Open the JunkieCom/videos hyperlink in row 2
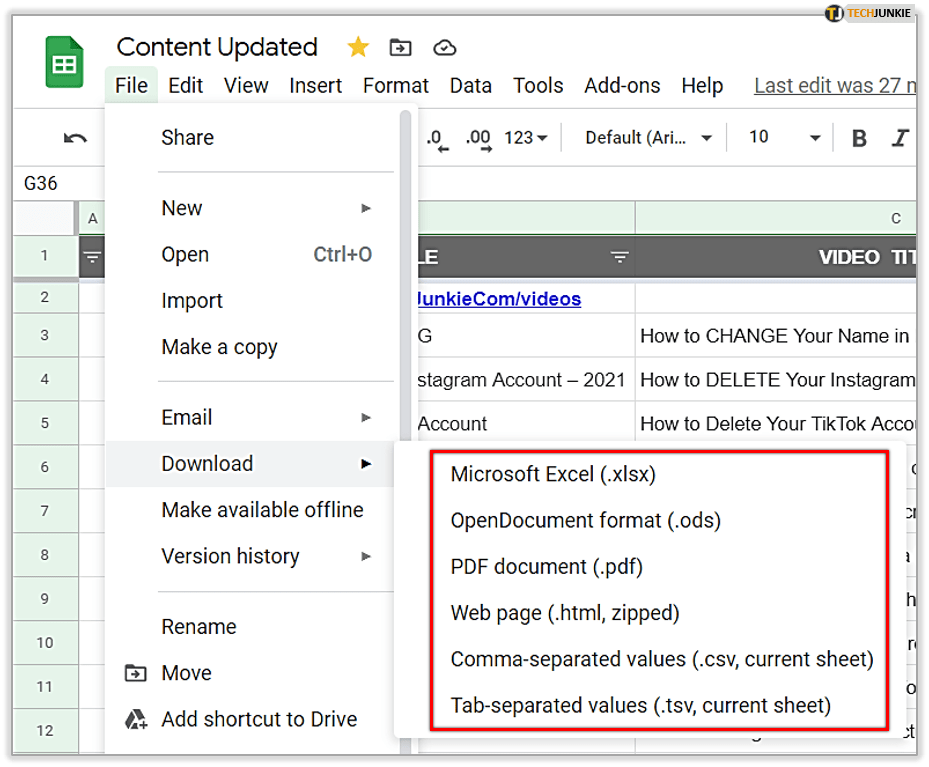Image resolution: width=929 pixels, height=767 pixels. coord(498,299)
